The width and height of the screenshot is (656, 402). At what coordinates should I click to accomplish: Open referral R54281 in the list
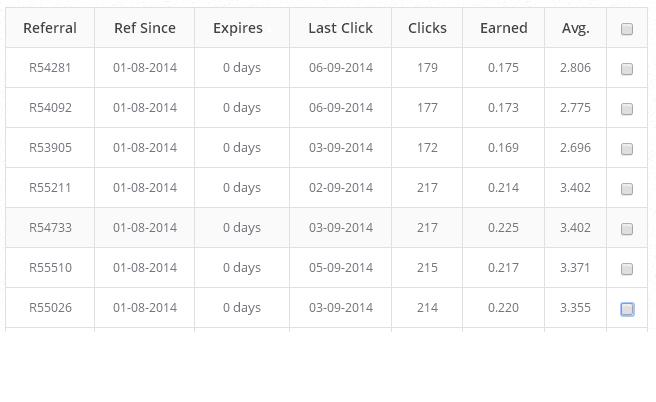50,68
